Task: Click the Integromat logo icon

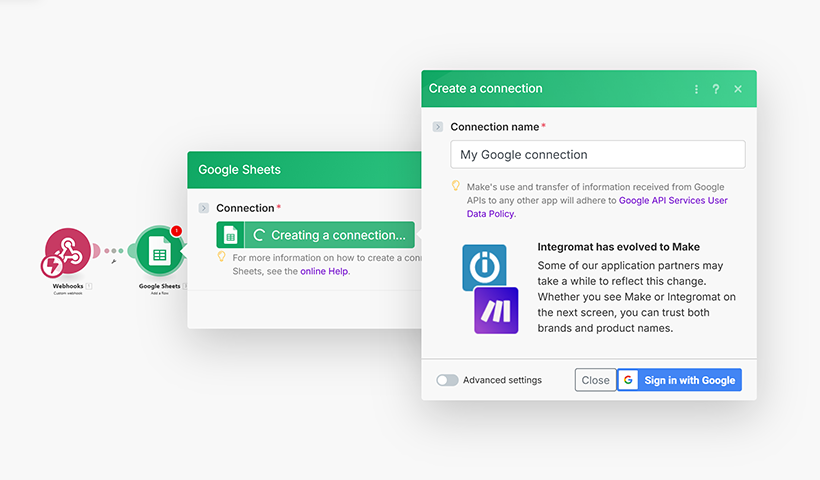Action: [x=484, y=267]
